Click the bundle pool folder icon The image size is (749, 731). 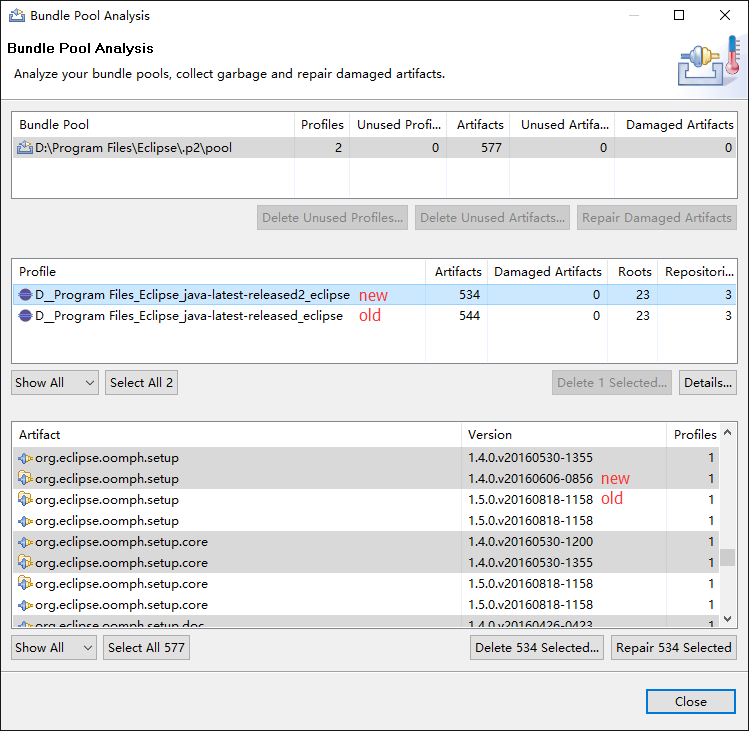[x=25, y=149]
